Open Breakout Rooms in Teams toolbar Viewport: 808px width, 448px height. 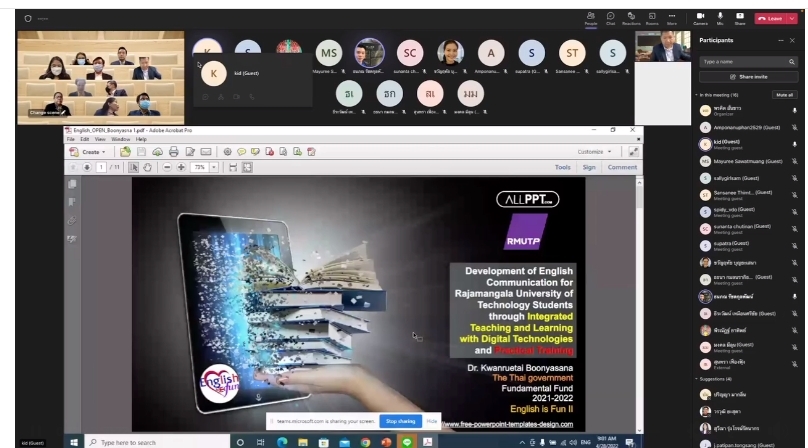(x=652, y=19)
